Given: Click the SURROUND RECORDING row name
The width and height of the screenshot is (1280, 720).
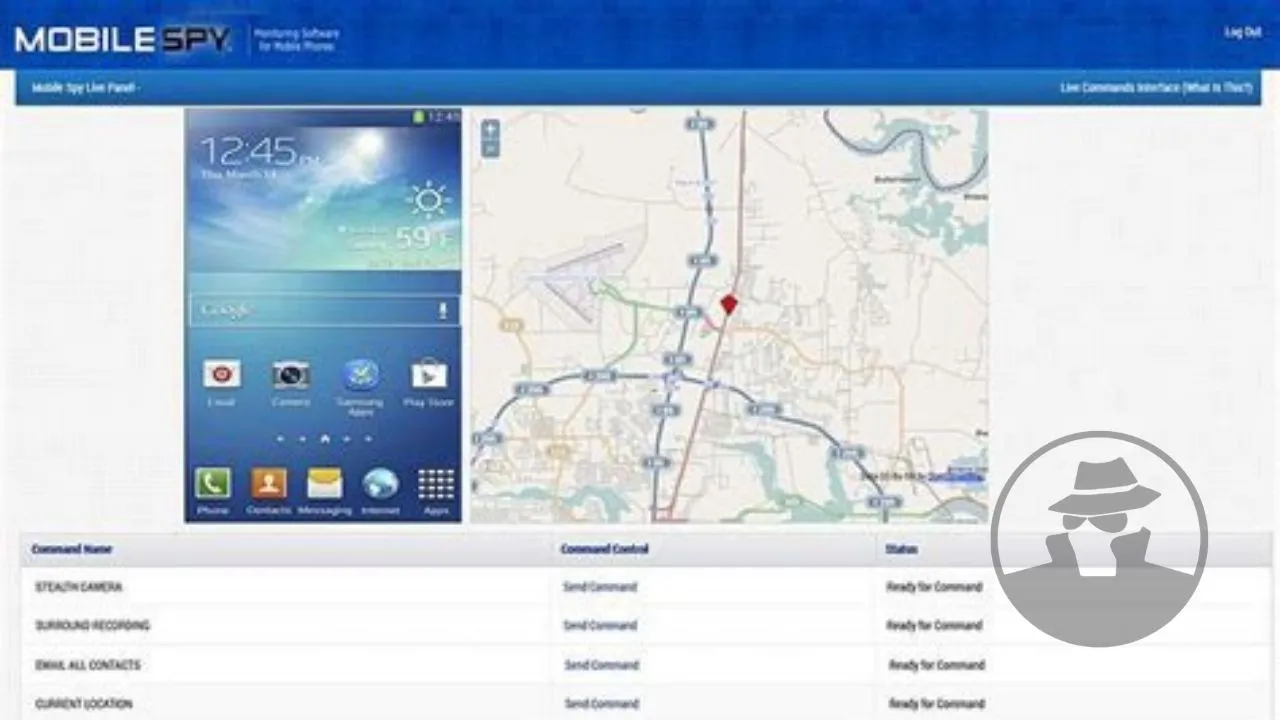Looking at the screenshot, I should (x=92, y=626).
